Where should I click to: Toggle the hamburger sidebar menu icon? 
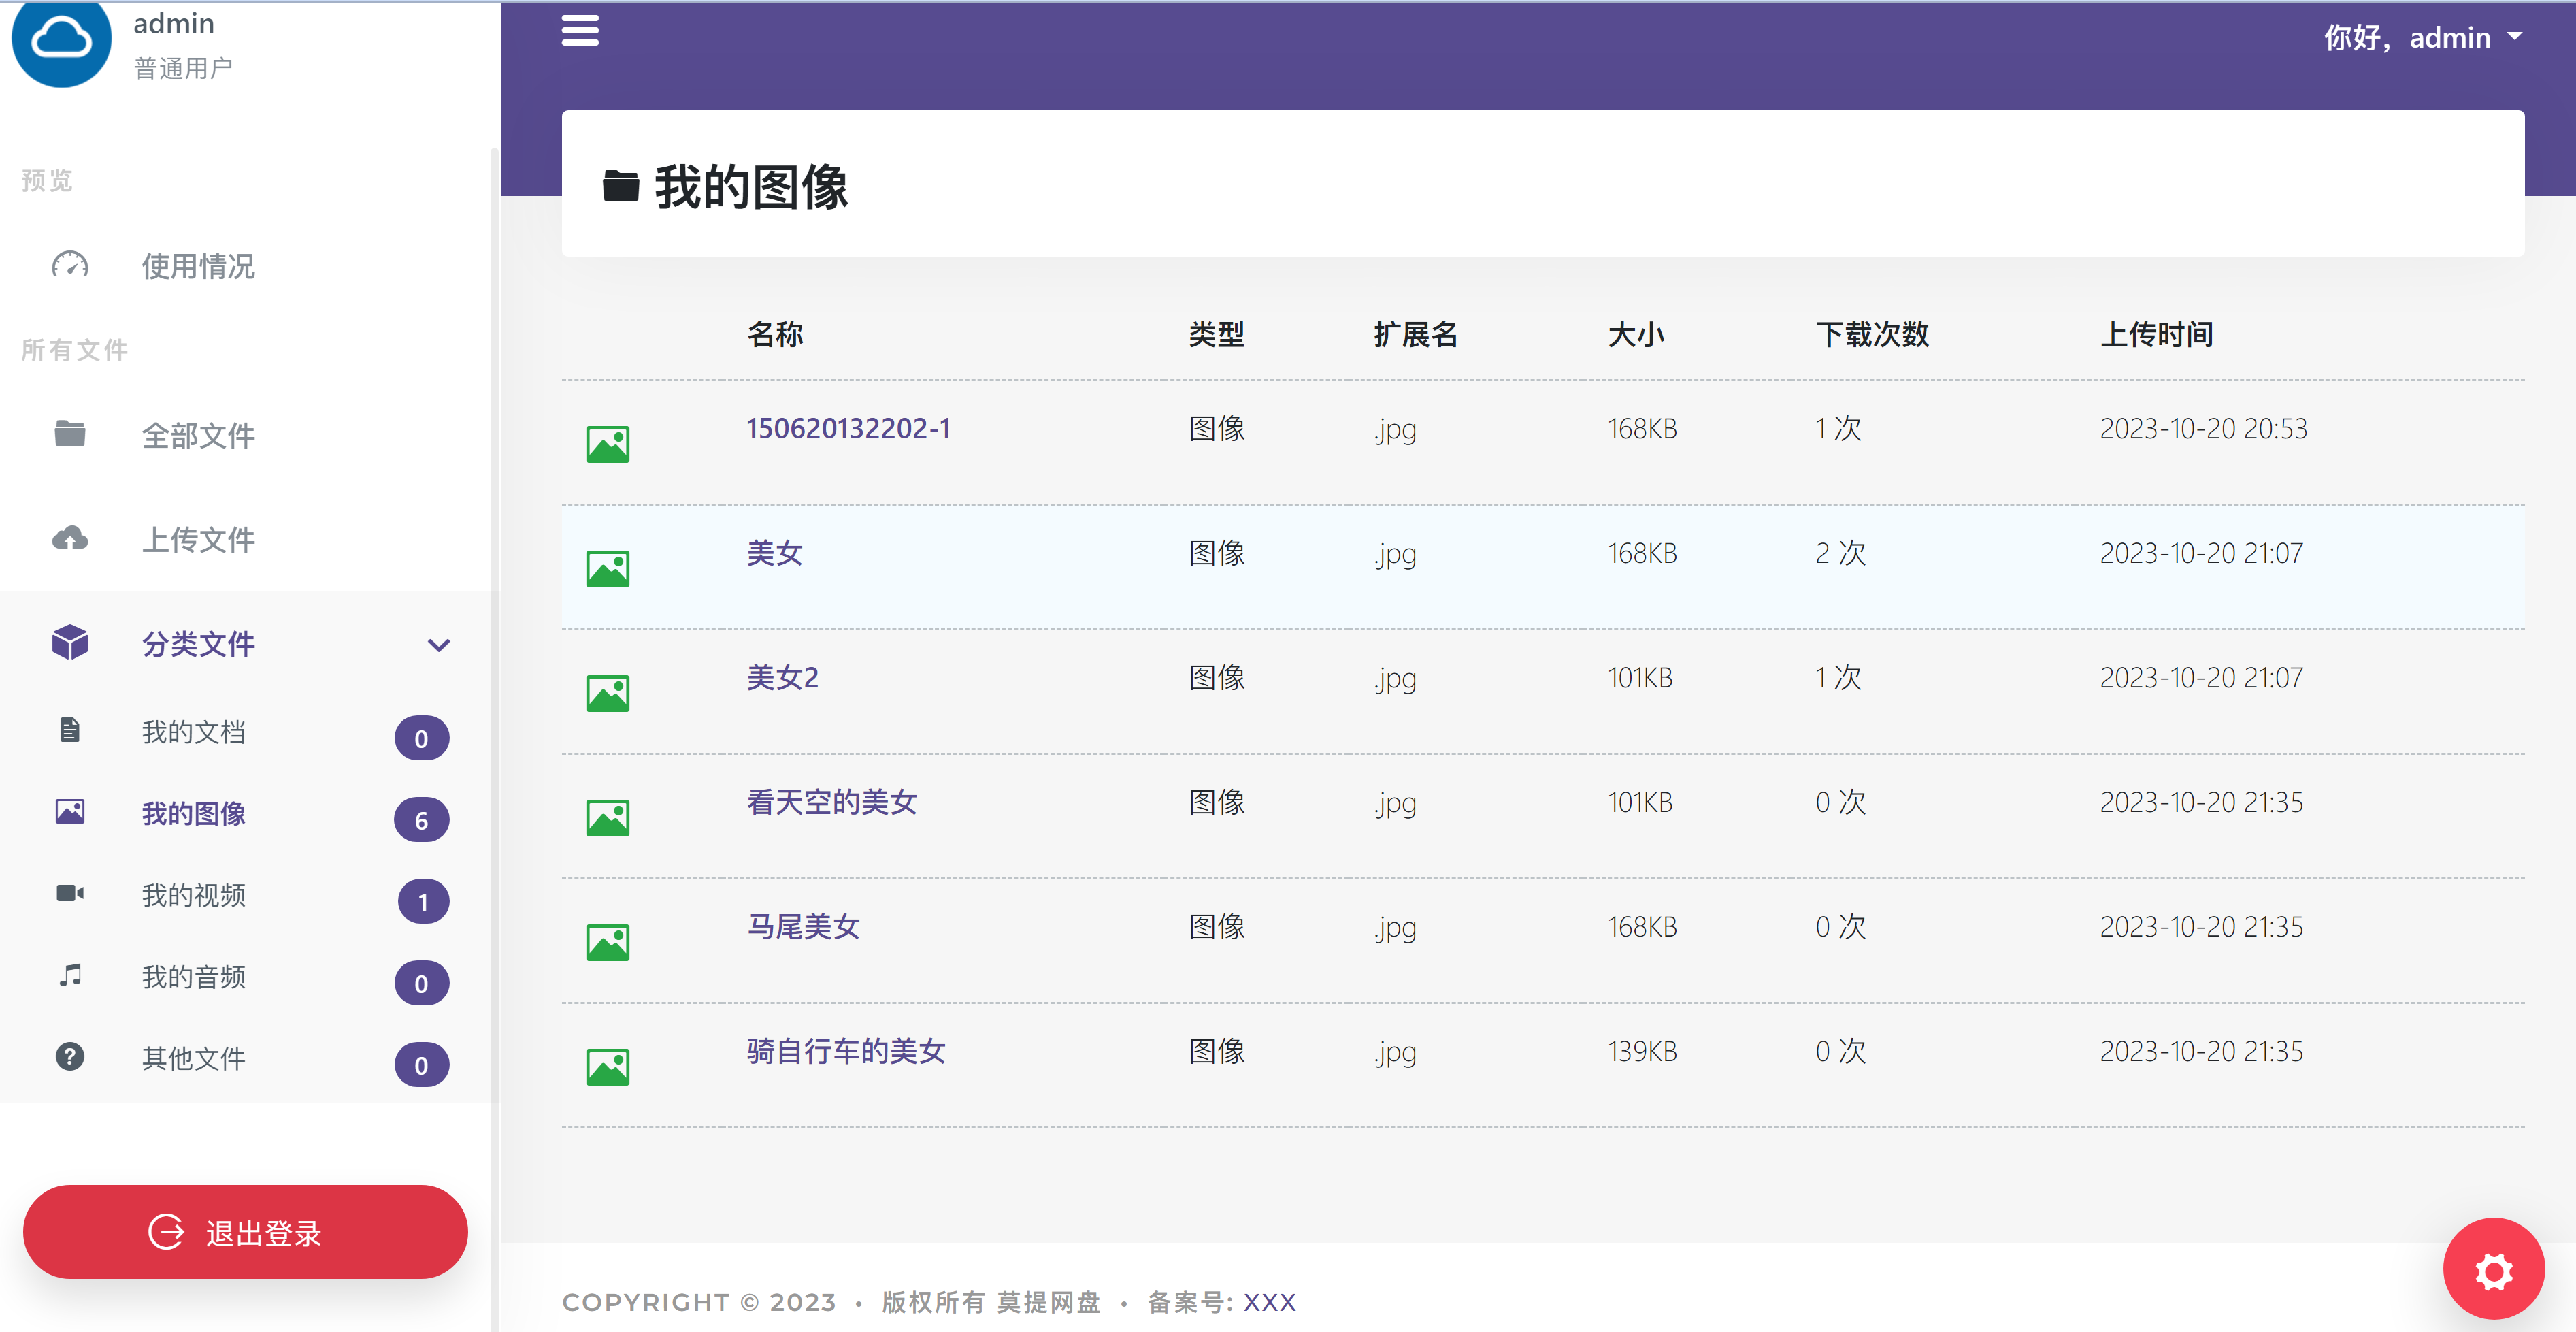pyautogui.click(x=580, y=31)
